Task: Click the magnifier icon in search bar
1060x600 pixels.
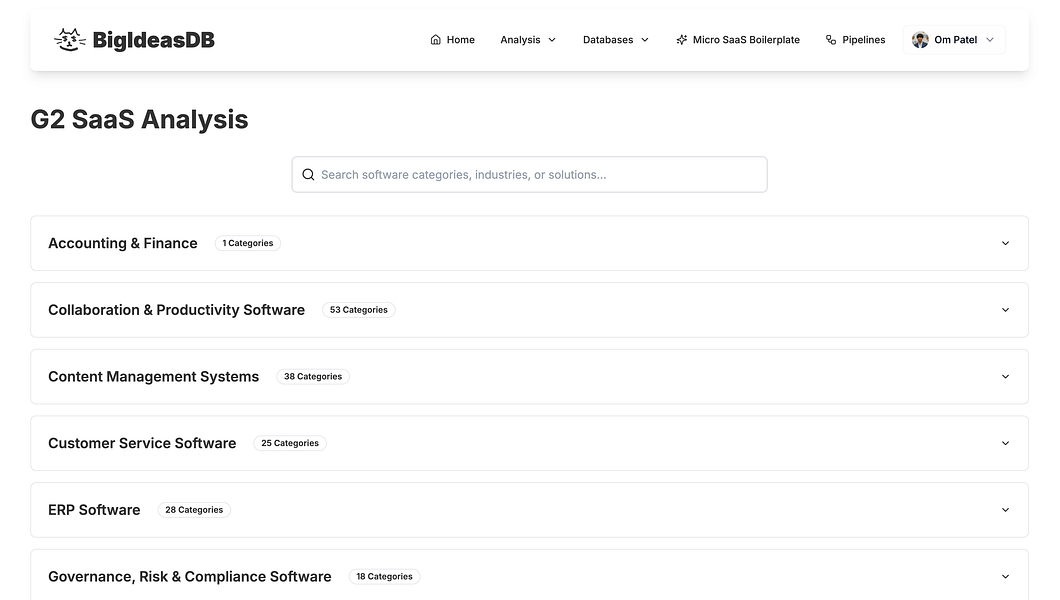Action: click(308, 175)
